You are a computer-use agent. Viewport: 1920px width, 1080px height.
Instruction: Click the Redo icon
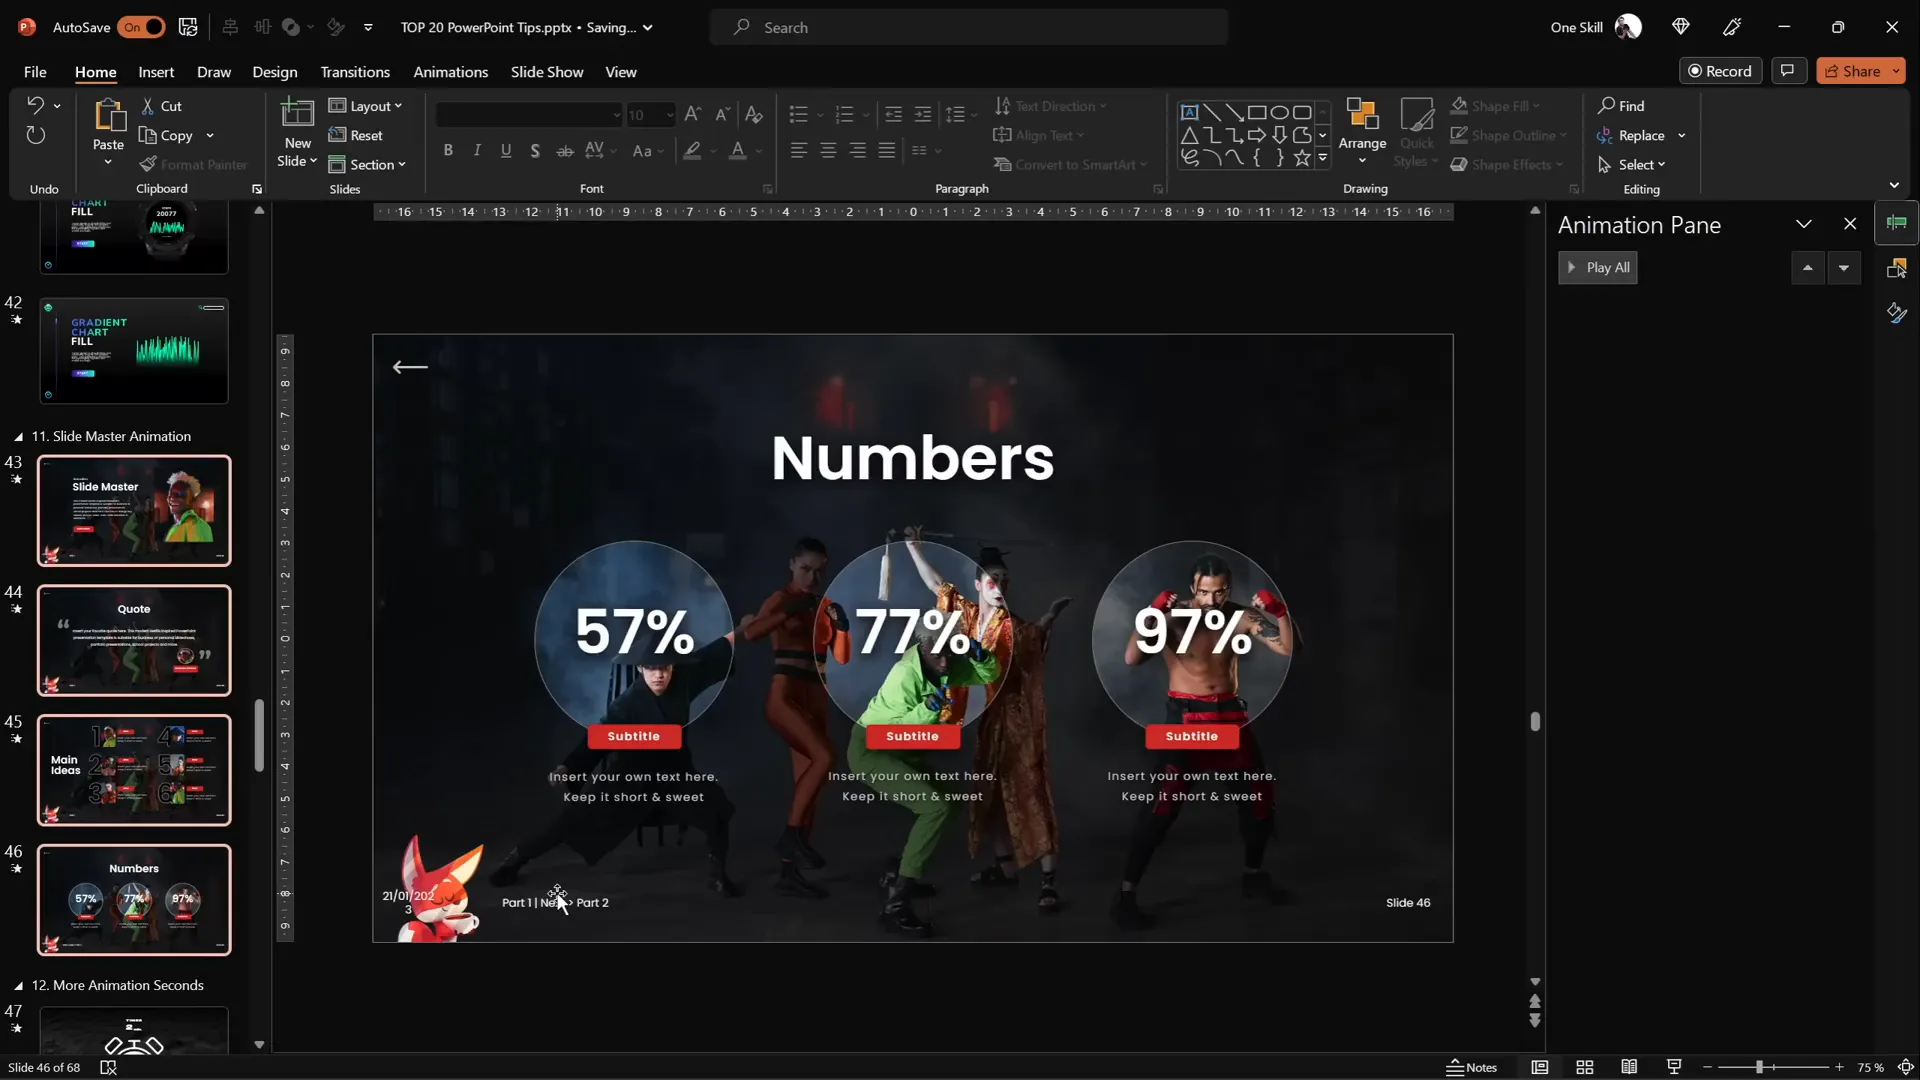[35, 135]
